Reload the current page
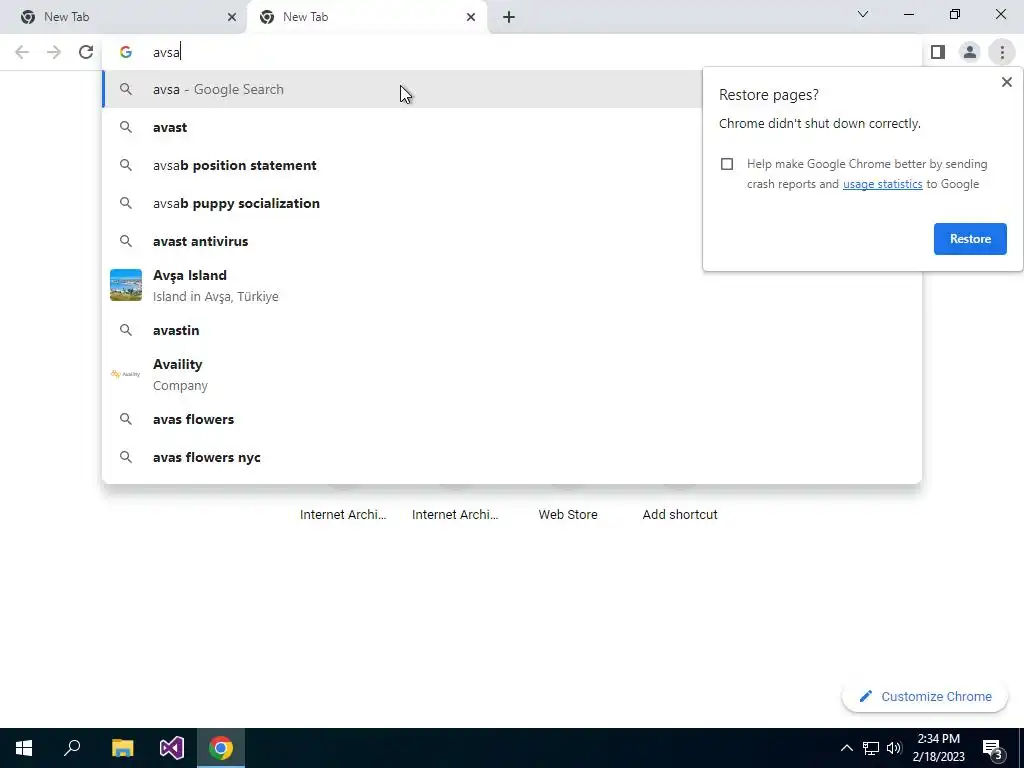The image size is (1024, 768). 86,52
